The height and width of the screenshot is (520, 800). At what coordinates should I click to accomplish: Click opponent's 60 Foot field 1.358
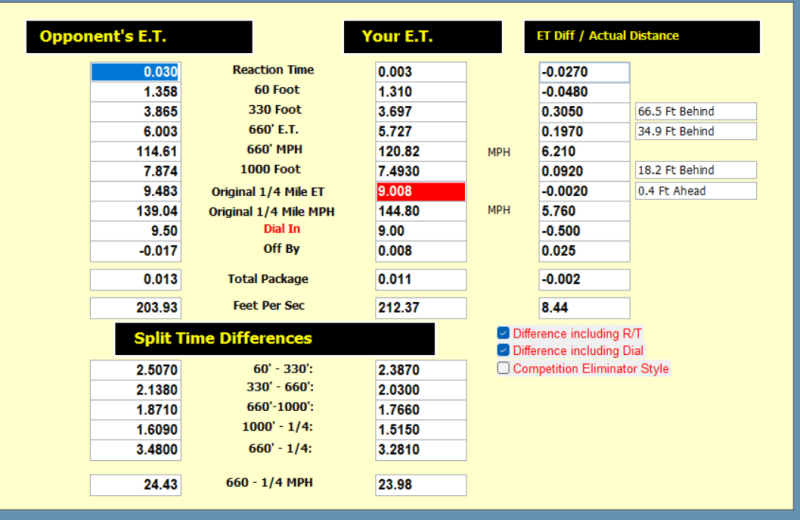click(136, 92)
